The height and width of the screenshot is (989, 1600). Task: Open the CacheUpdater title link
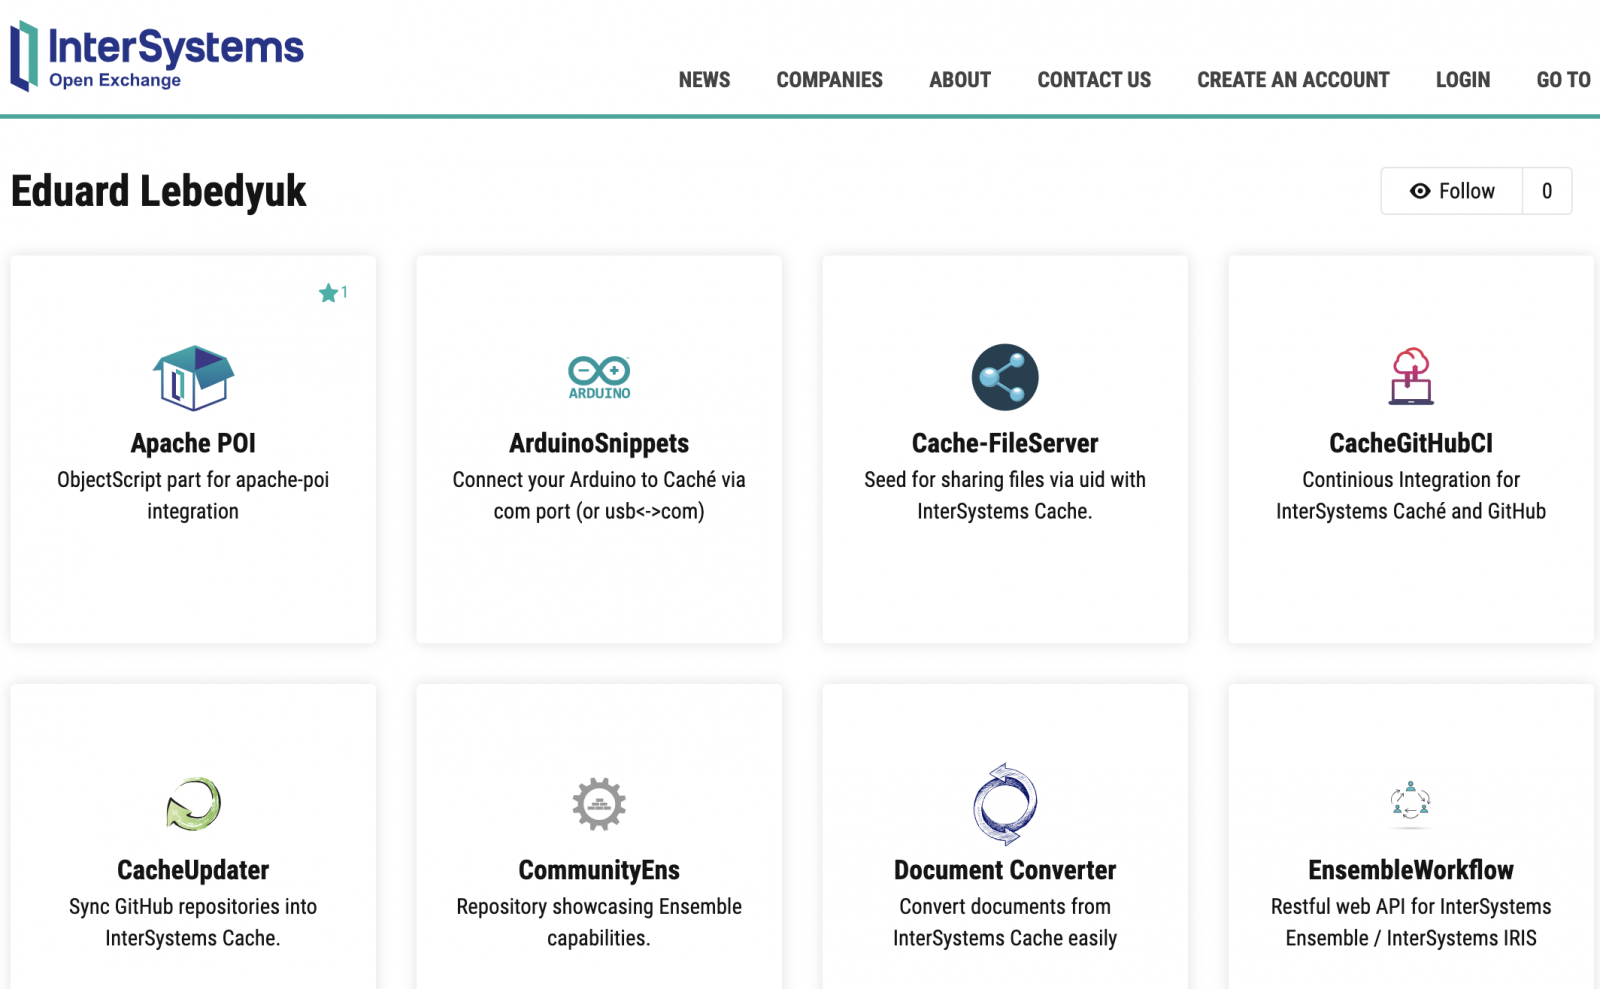[x=193, y=870]
